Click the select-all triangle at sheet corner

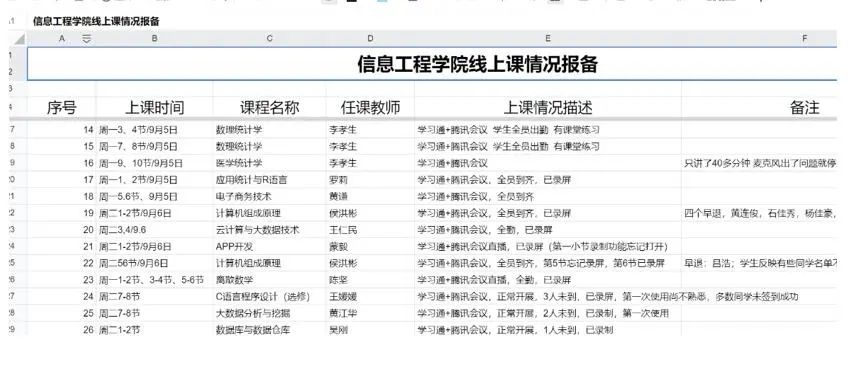pos(19,39)
